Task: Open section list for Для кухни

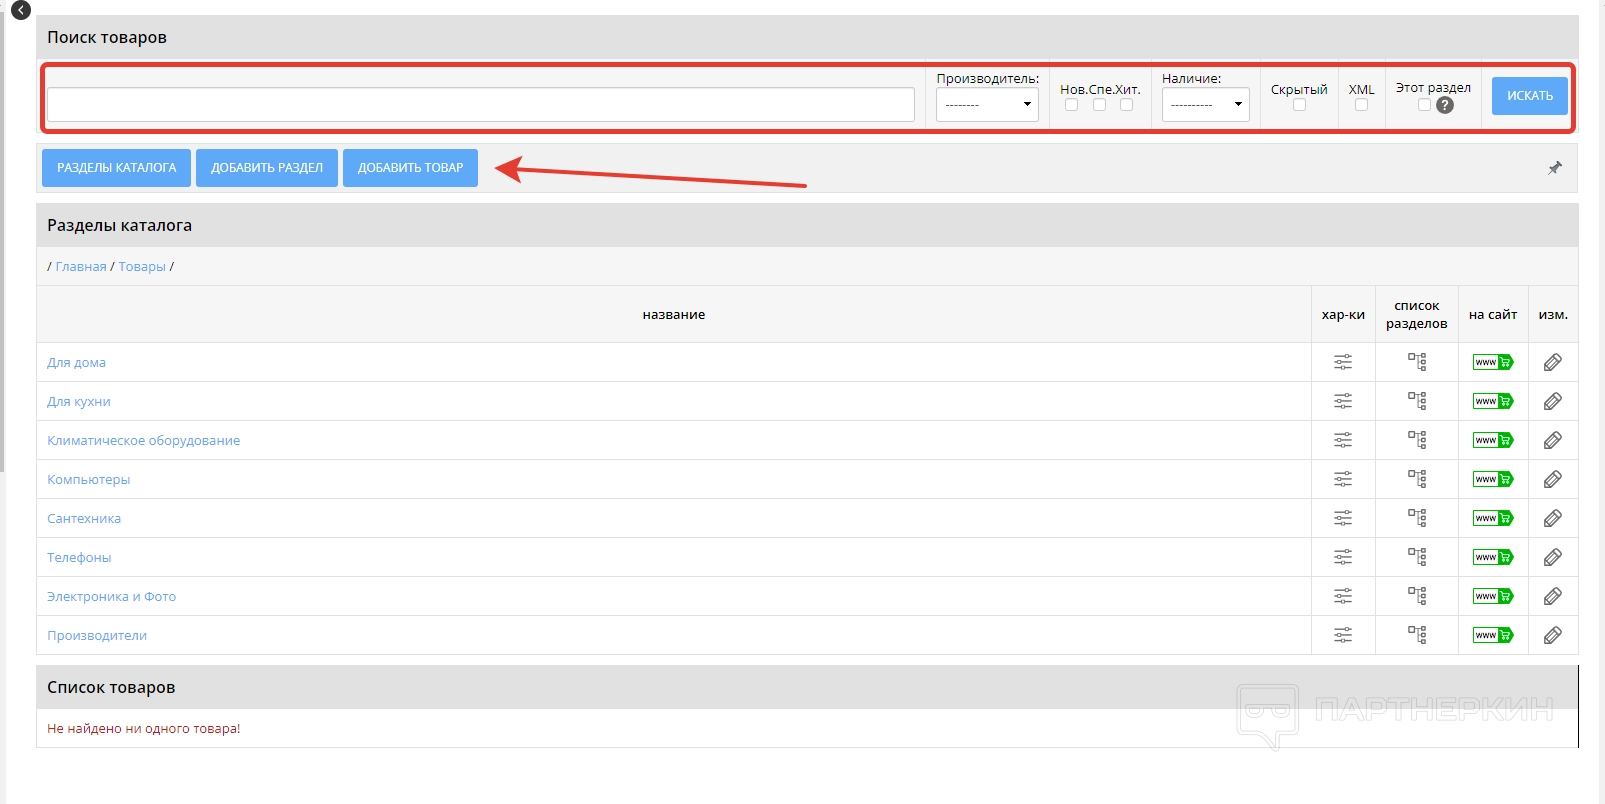Action: tap(1416, 401)
